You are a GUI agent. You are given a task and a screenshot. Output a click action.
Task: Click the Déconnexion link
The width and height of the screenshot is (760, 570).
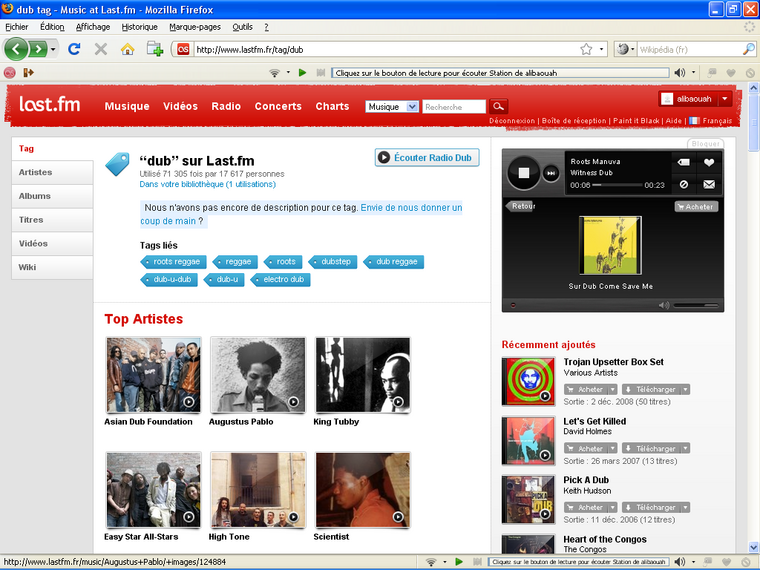coord(512,121)
